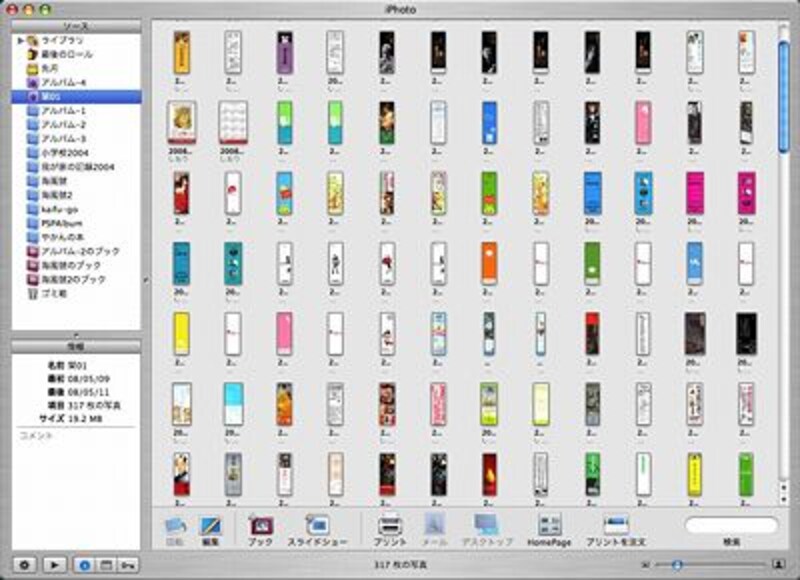800x580 pixels.
Task: Expand the ライブラリ disclosure triangle
Action: click(x=20, y=40)
